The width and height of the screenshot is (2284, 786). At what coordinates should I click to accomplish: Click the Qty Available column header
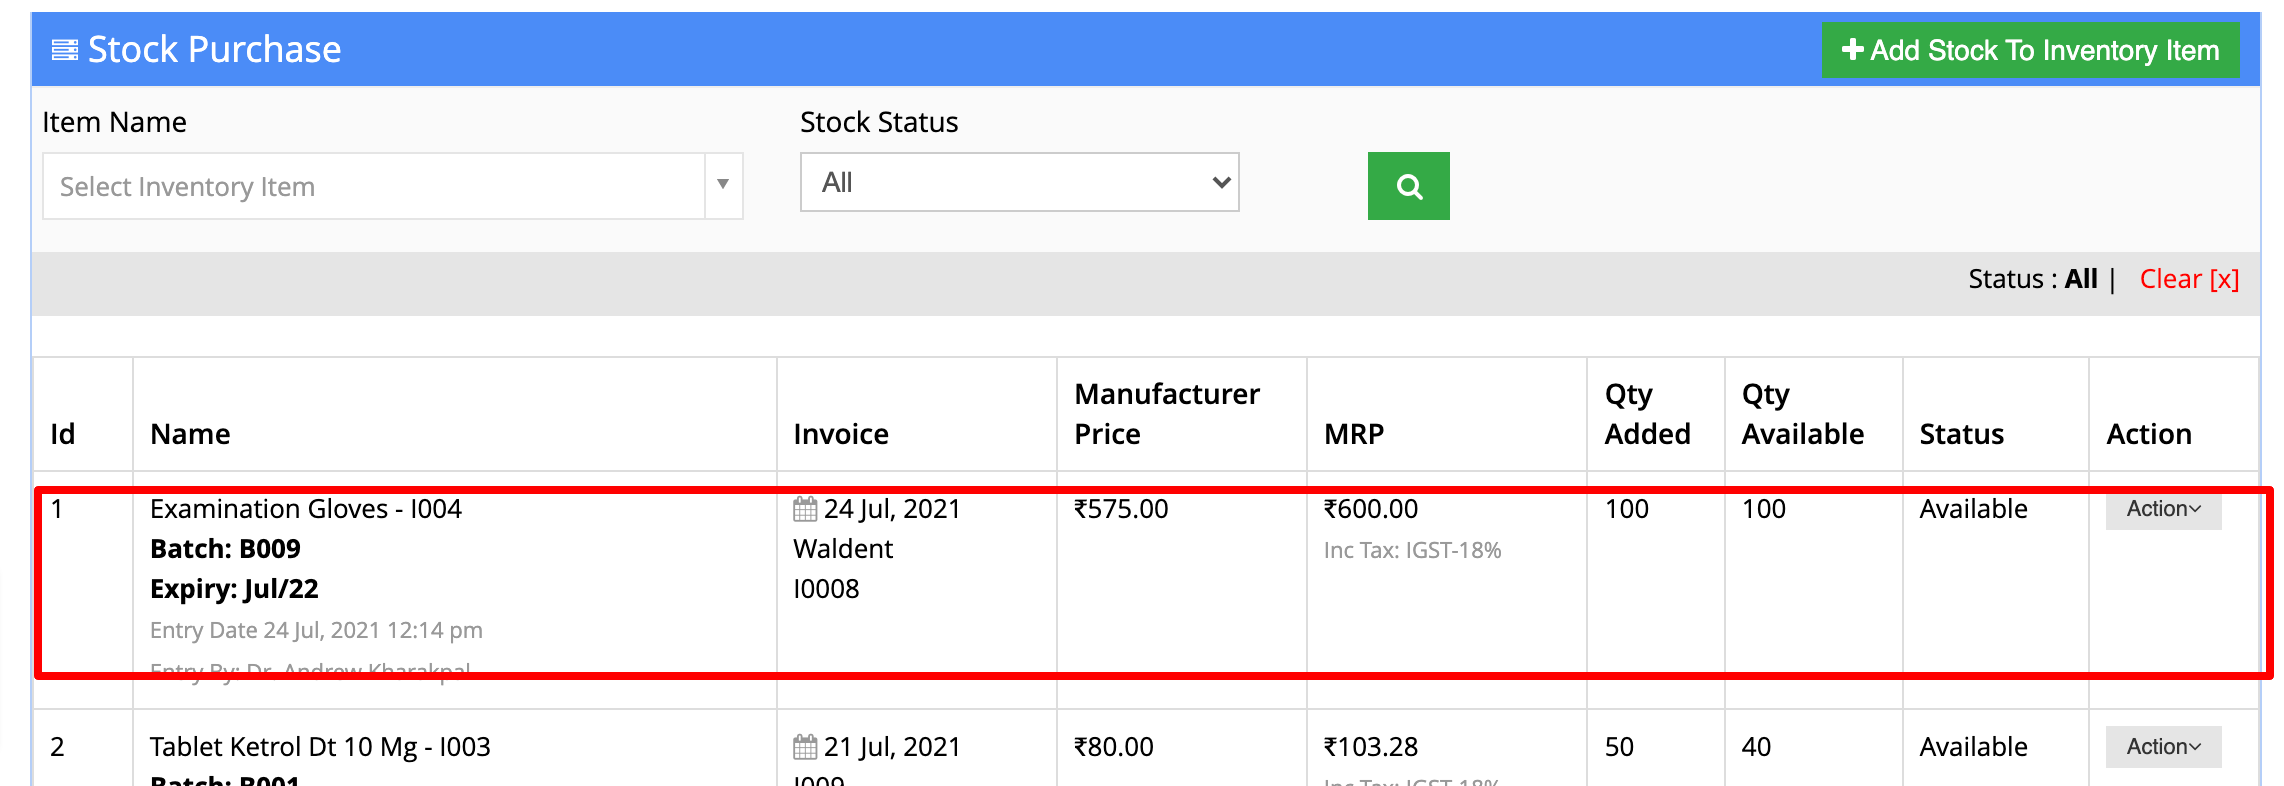[x=1803, y=414]
